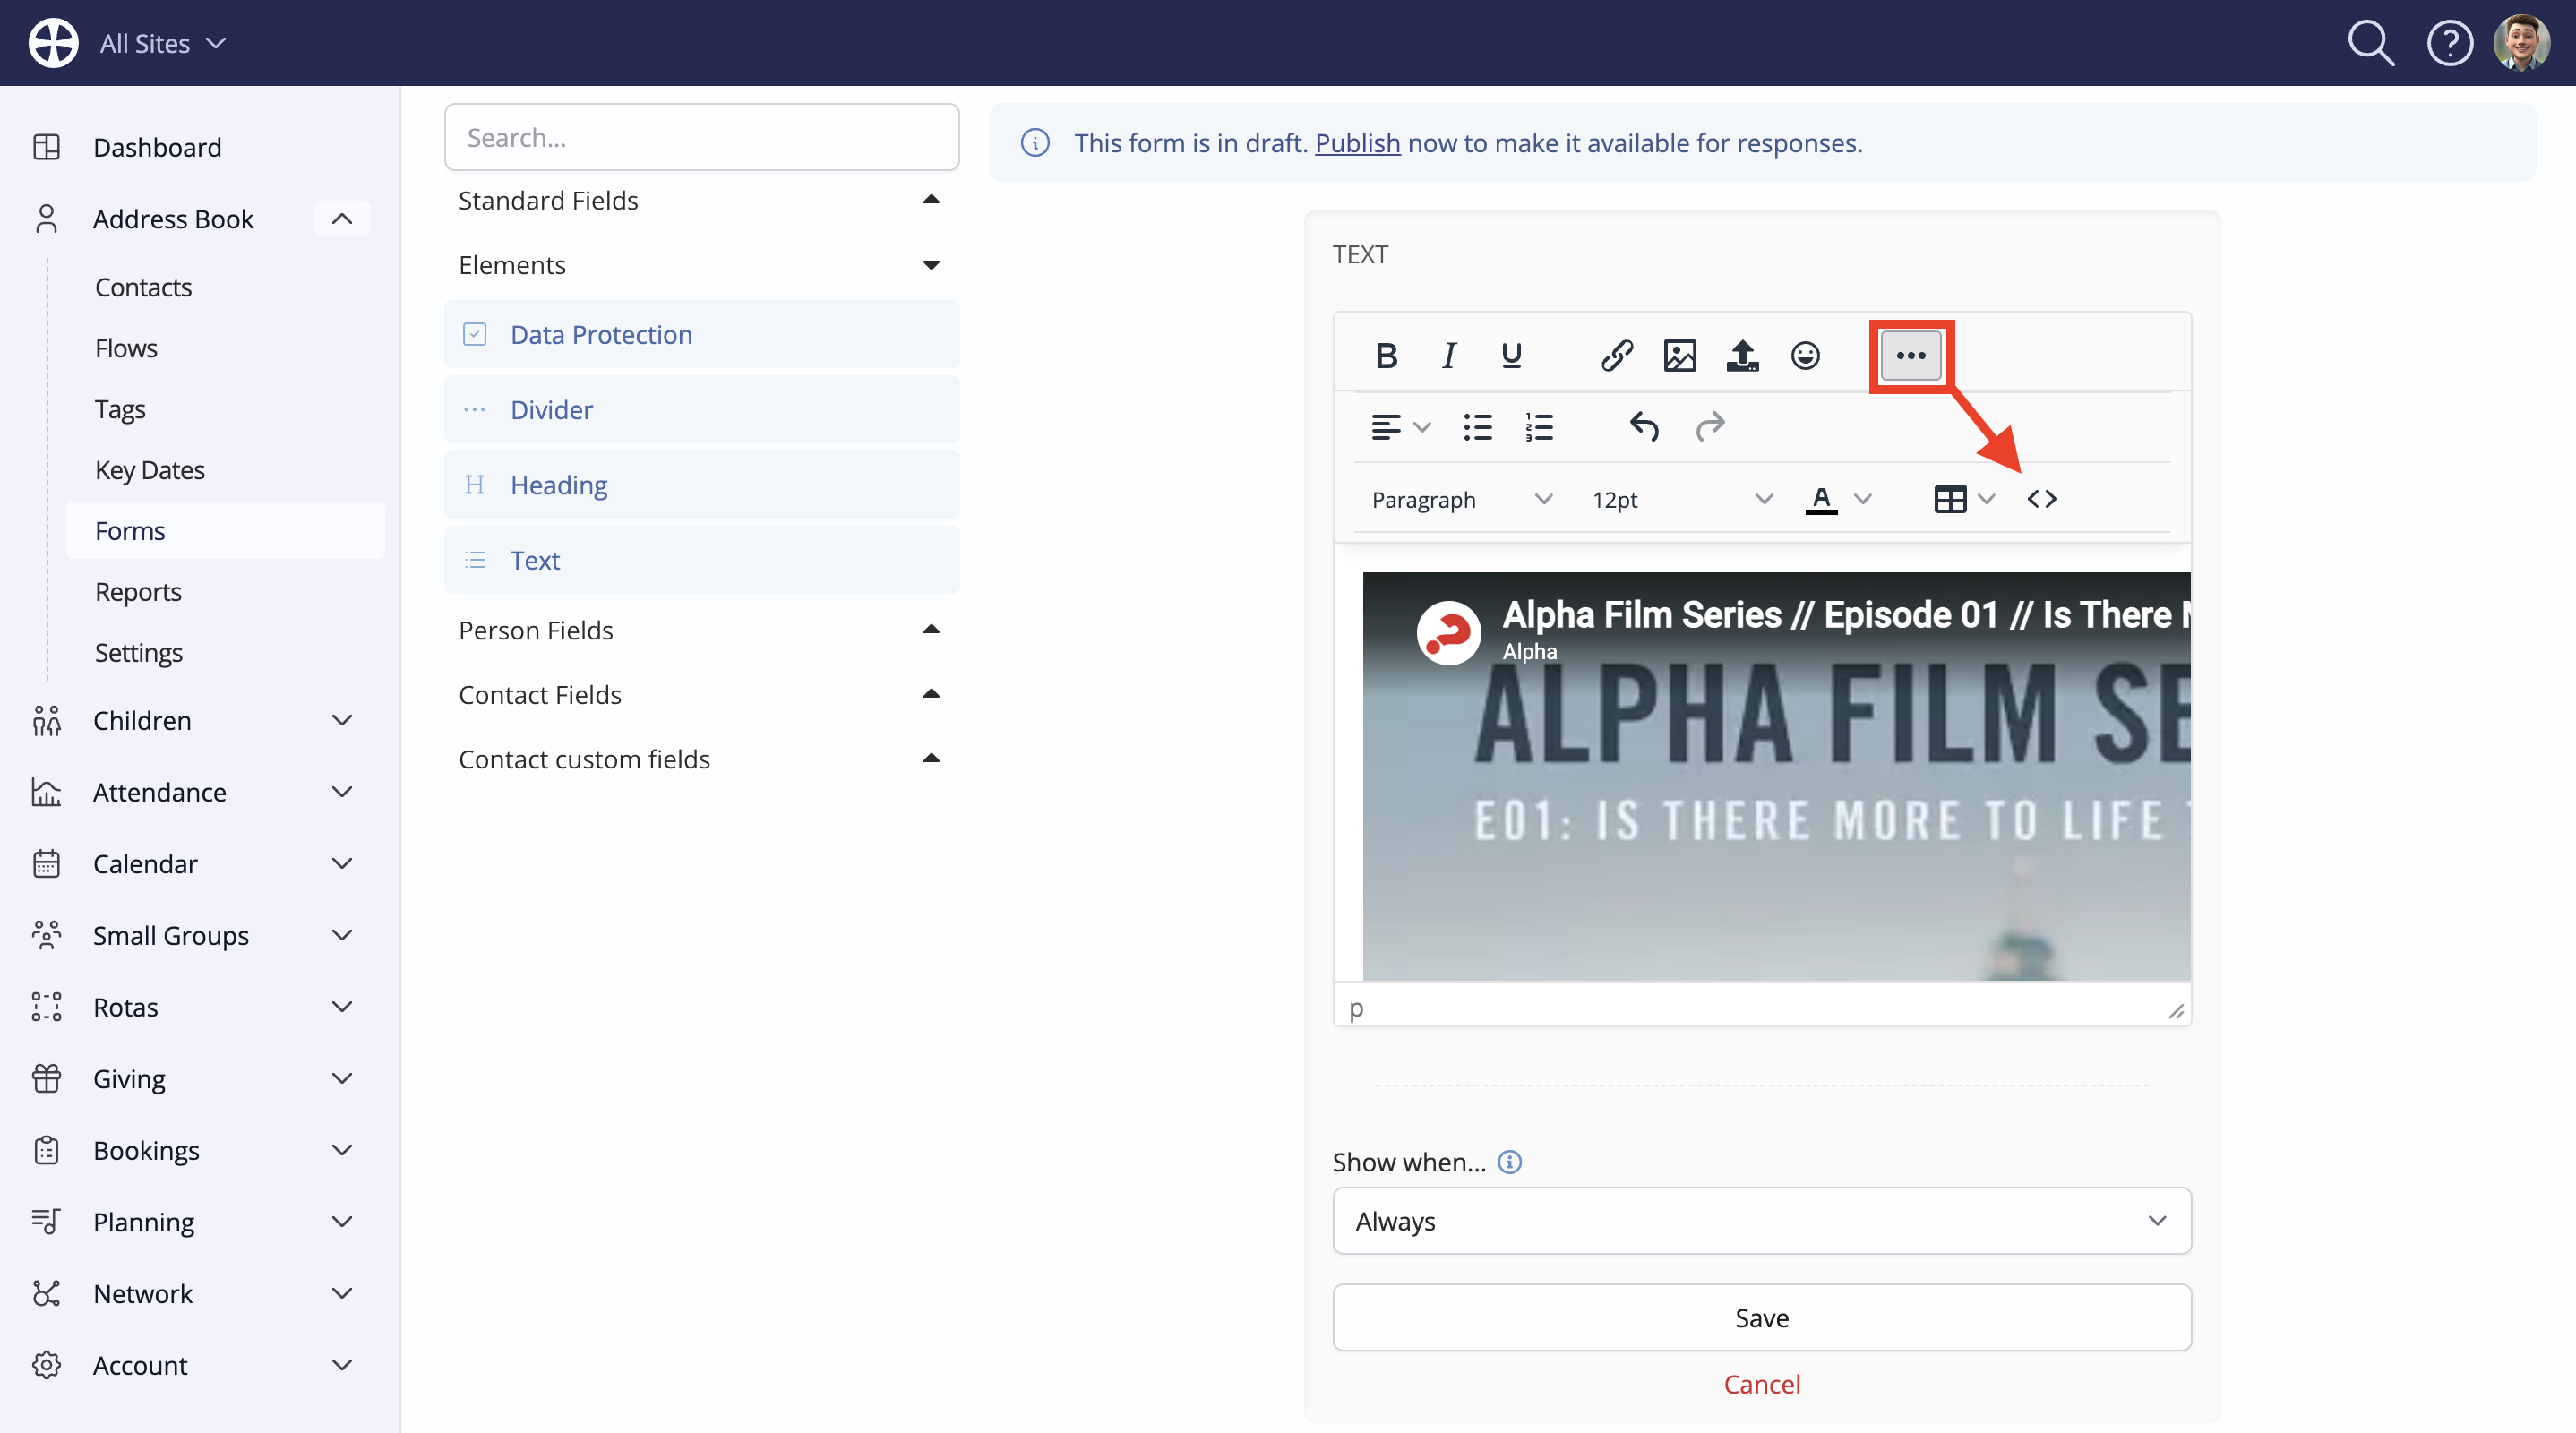Open the global search magnifier
The image size is (2576, 1433).
2371,43
